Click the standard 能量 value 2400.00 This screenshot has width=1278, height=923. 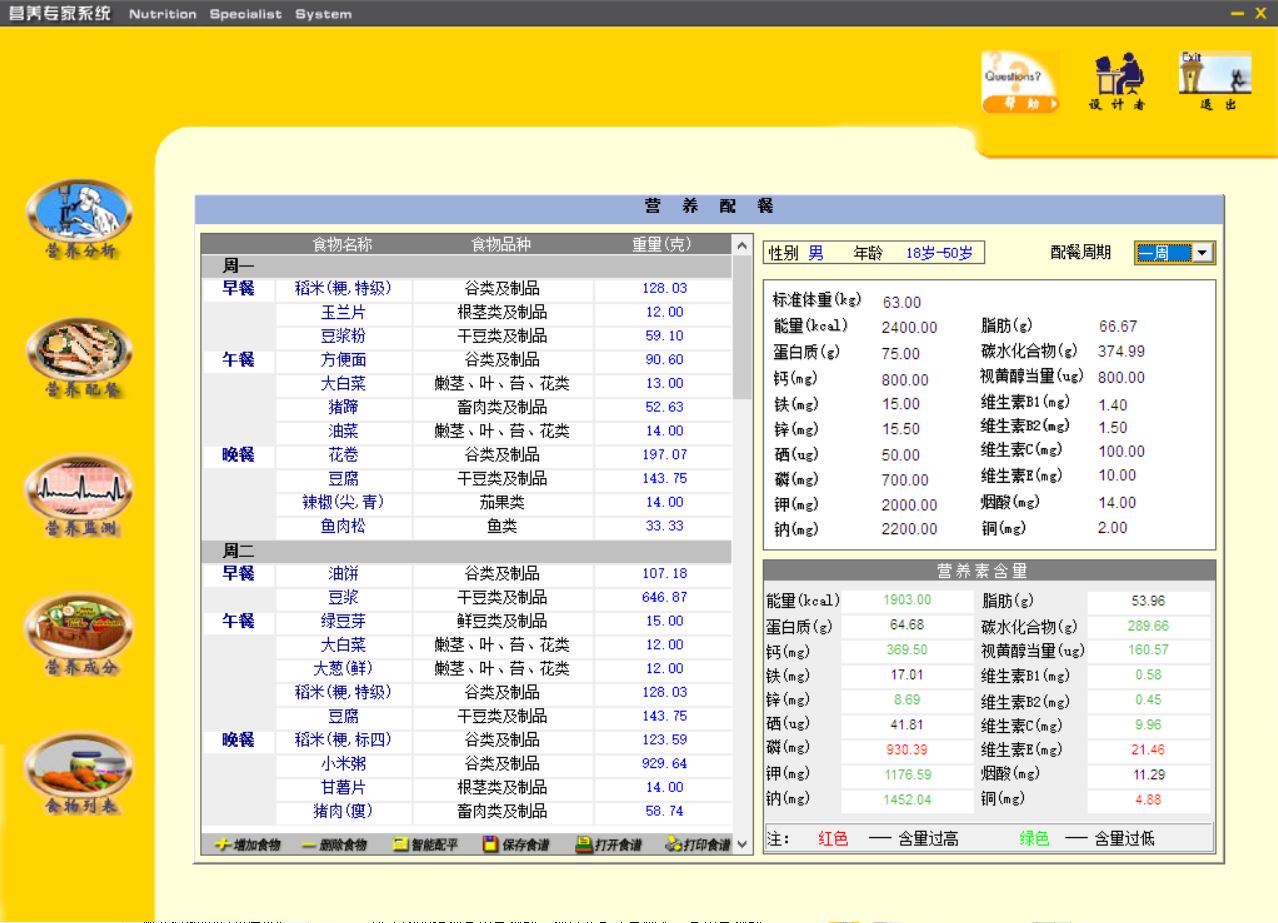click(x=909, y=328)
